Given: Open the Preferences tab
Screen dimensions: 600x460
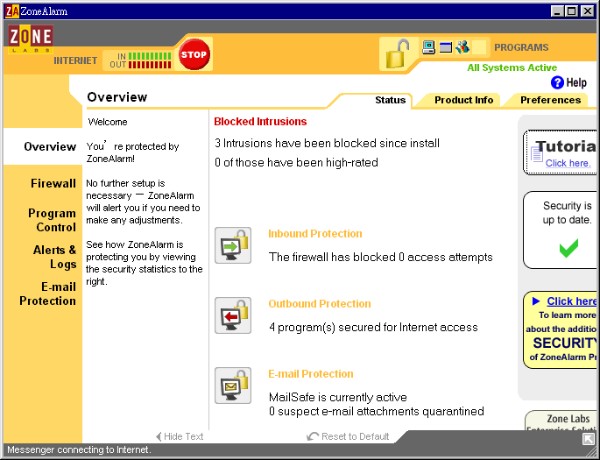Looking at the screenshot, I should point(550,100).
